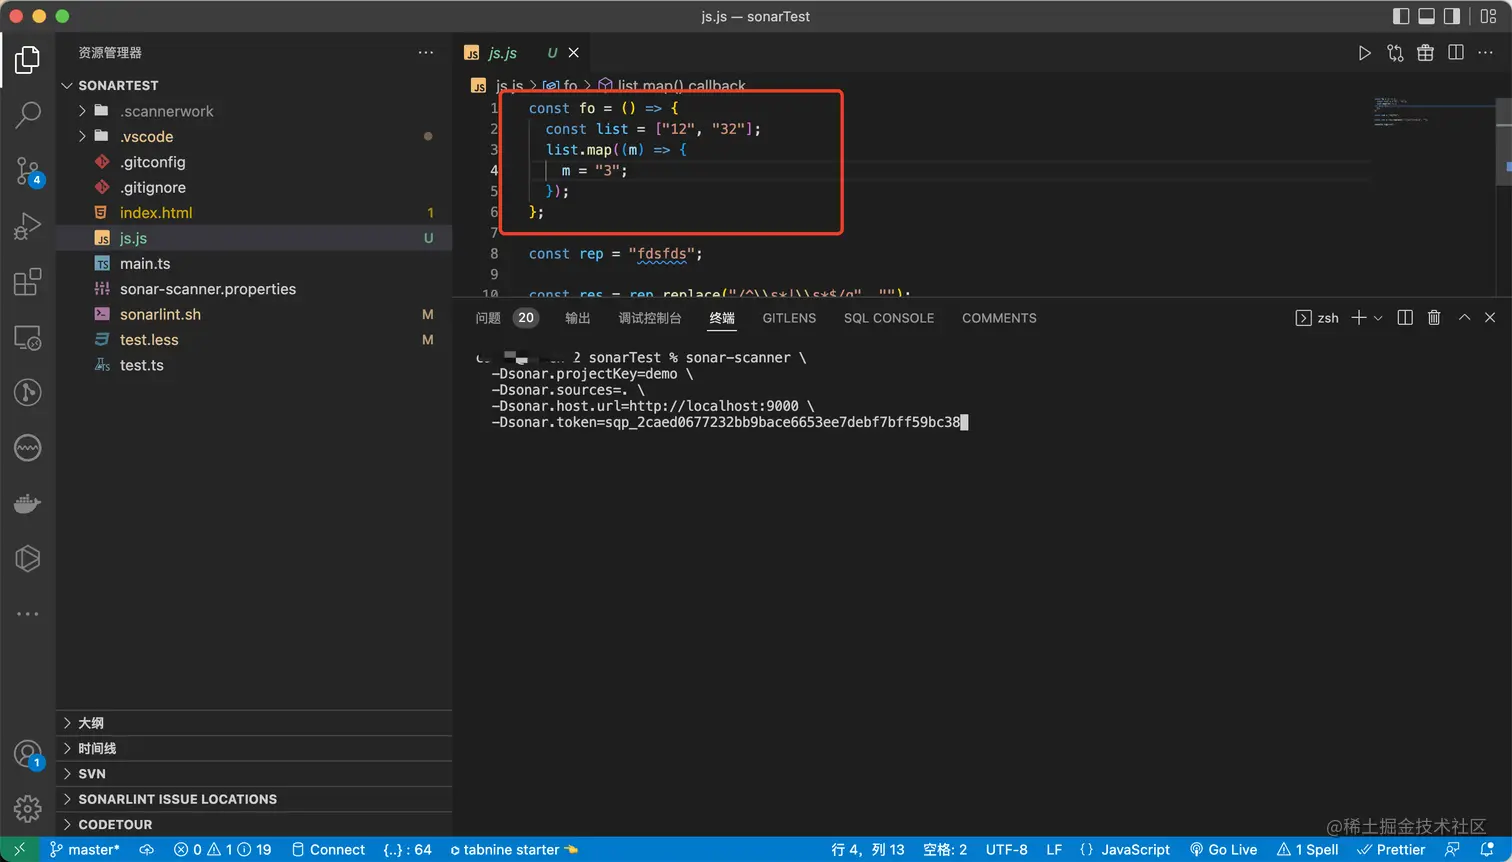Screen dimensions: 1512x862
Task: Open main.ts in the explorer
Action: (x=254, y=264)
